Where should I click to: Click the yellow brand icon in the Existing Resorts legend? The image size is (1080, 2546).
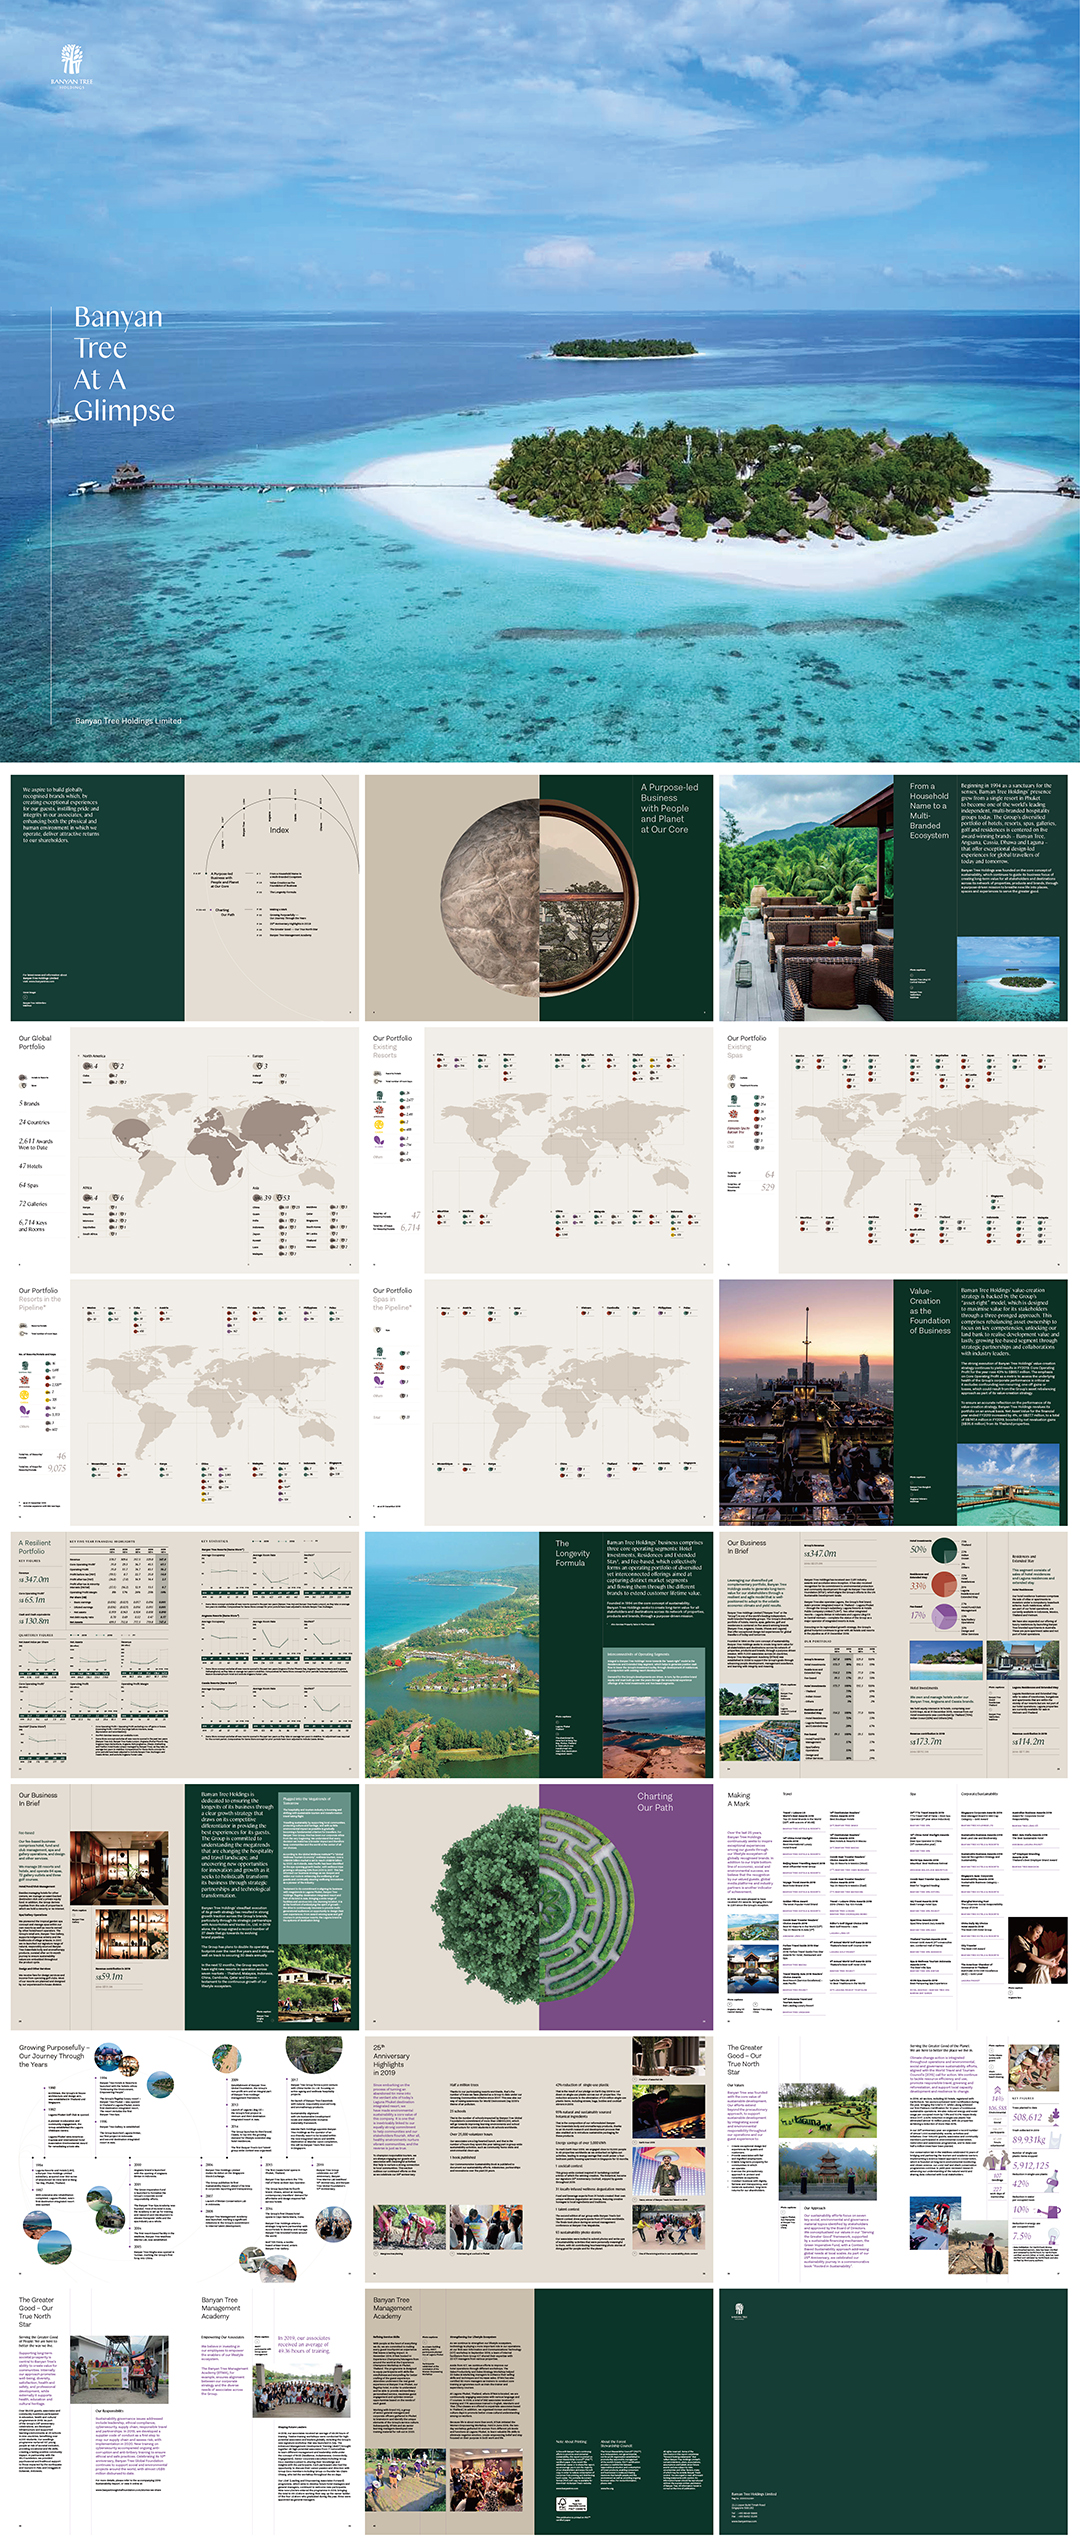pos(379,1124)
